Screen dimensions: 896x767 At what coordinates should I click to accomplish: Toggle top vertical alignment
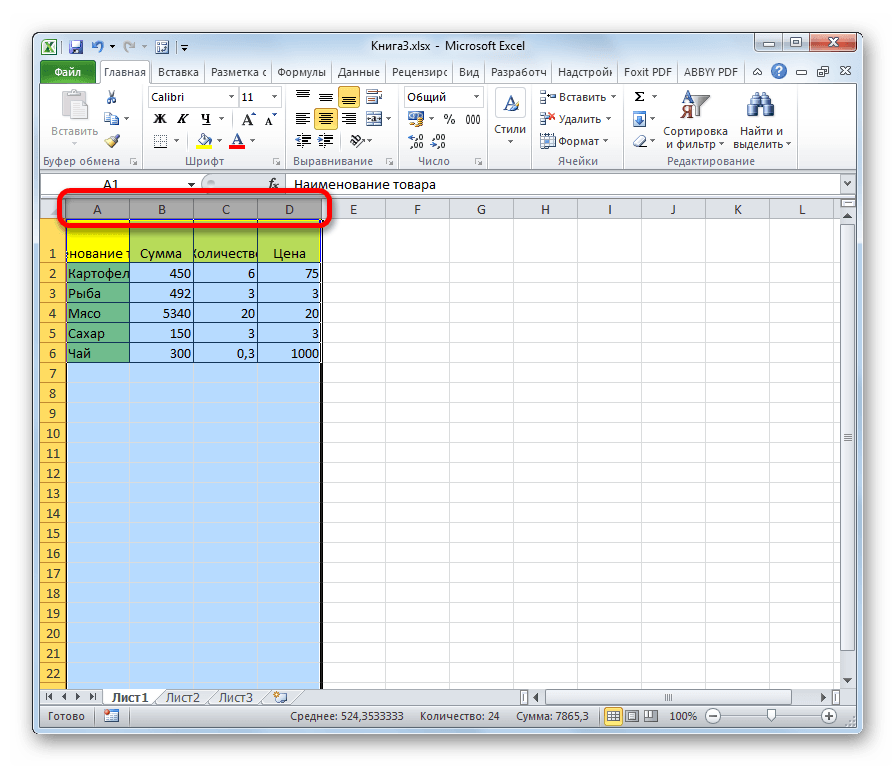pos(303,97)
